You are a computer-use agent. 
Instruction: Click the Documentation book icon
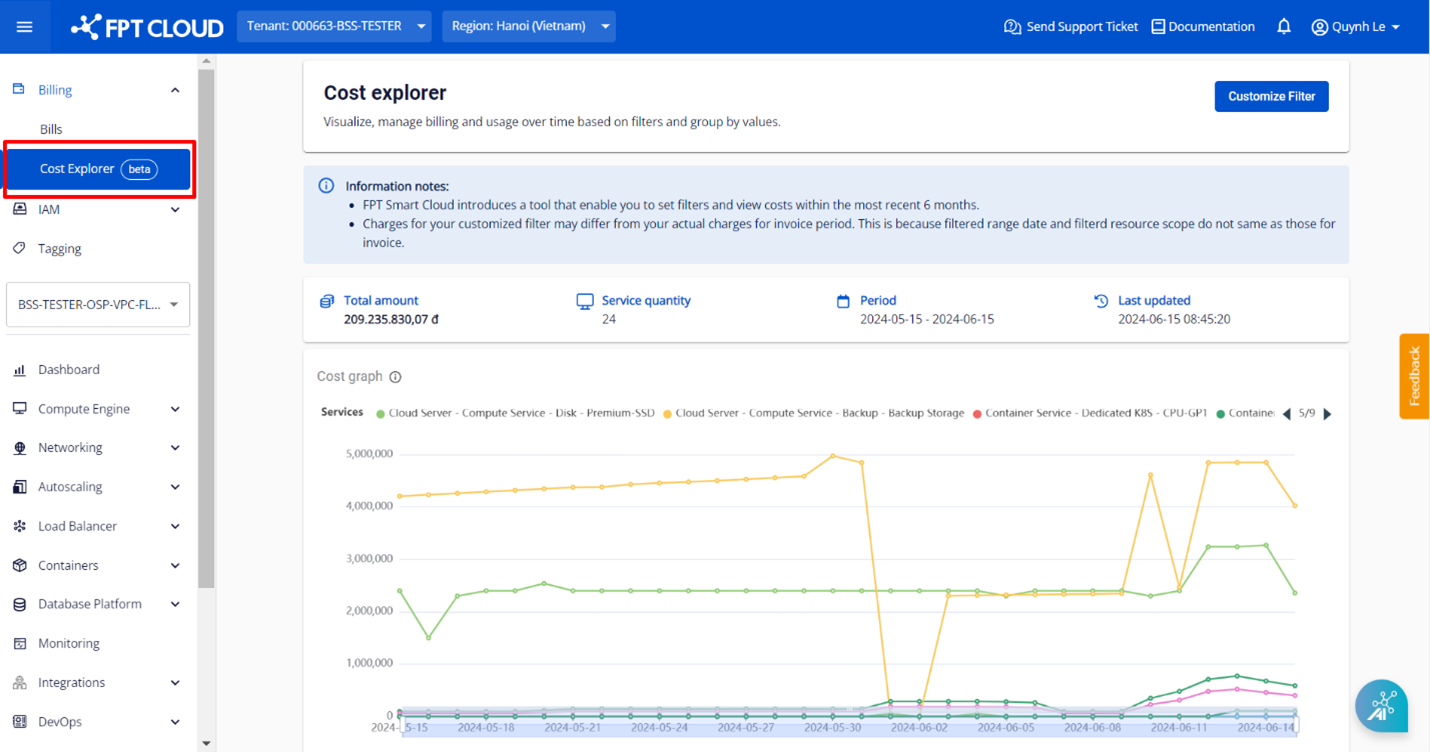click(1158, 27)
